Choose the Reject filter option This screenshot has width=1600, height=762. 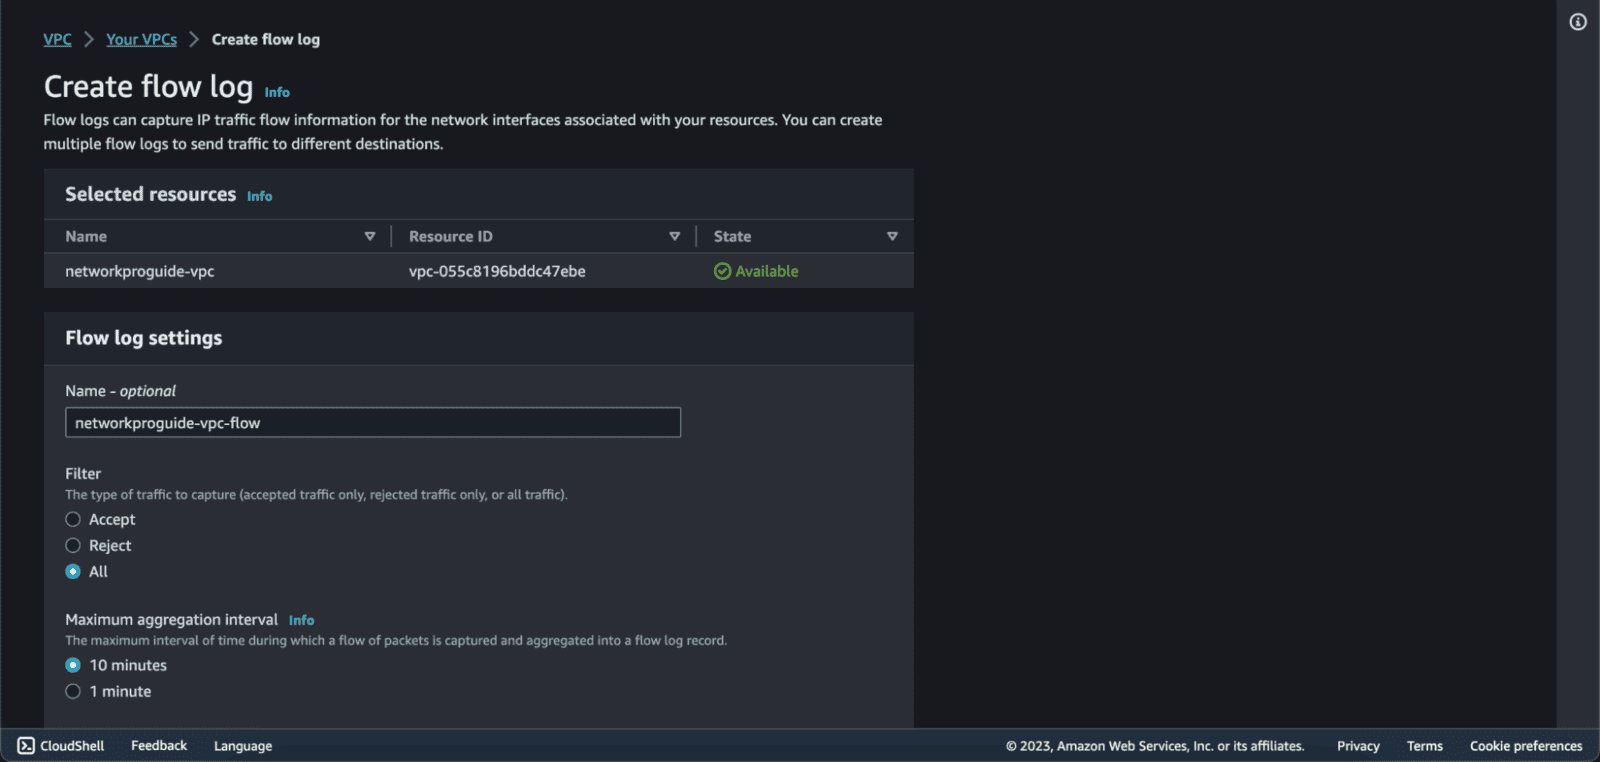coord(73,545)
